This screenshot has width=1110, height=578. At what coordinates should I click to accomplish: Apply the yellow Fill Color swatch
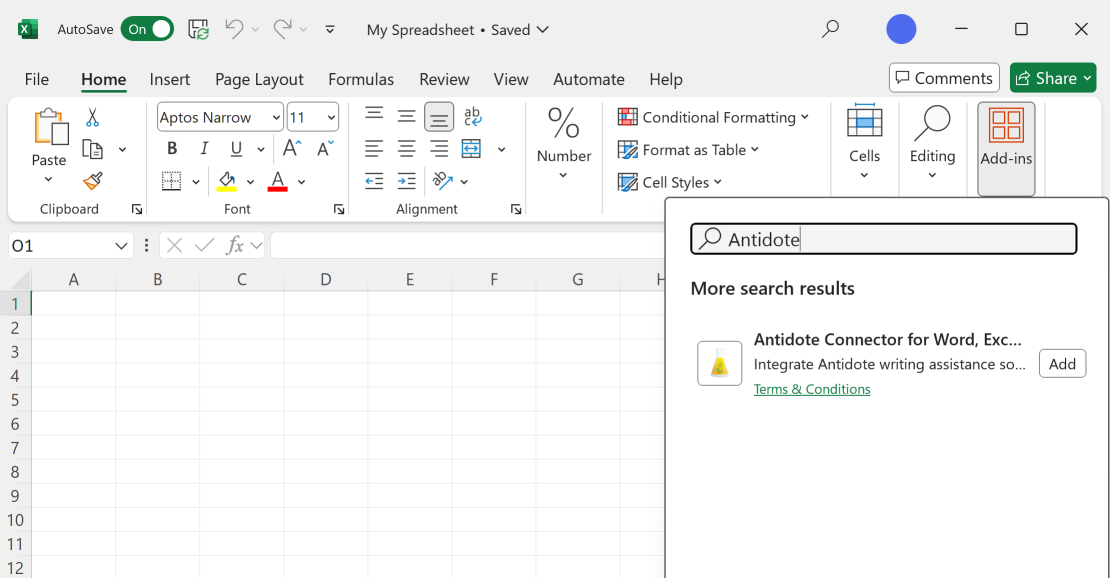pos(227,181)
